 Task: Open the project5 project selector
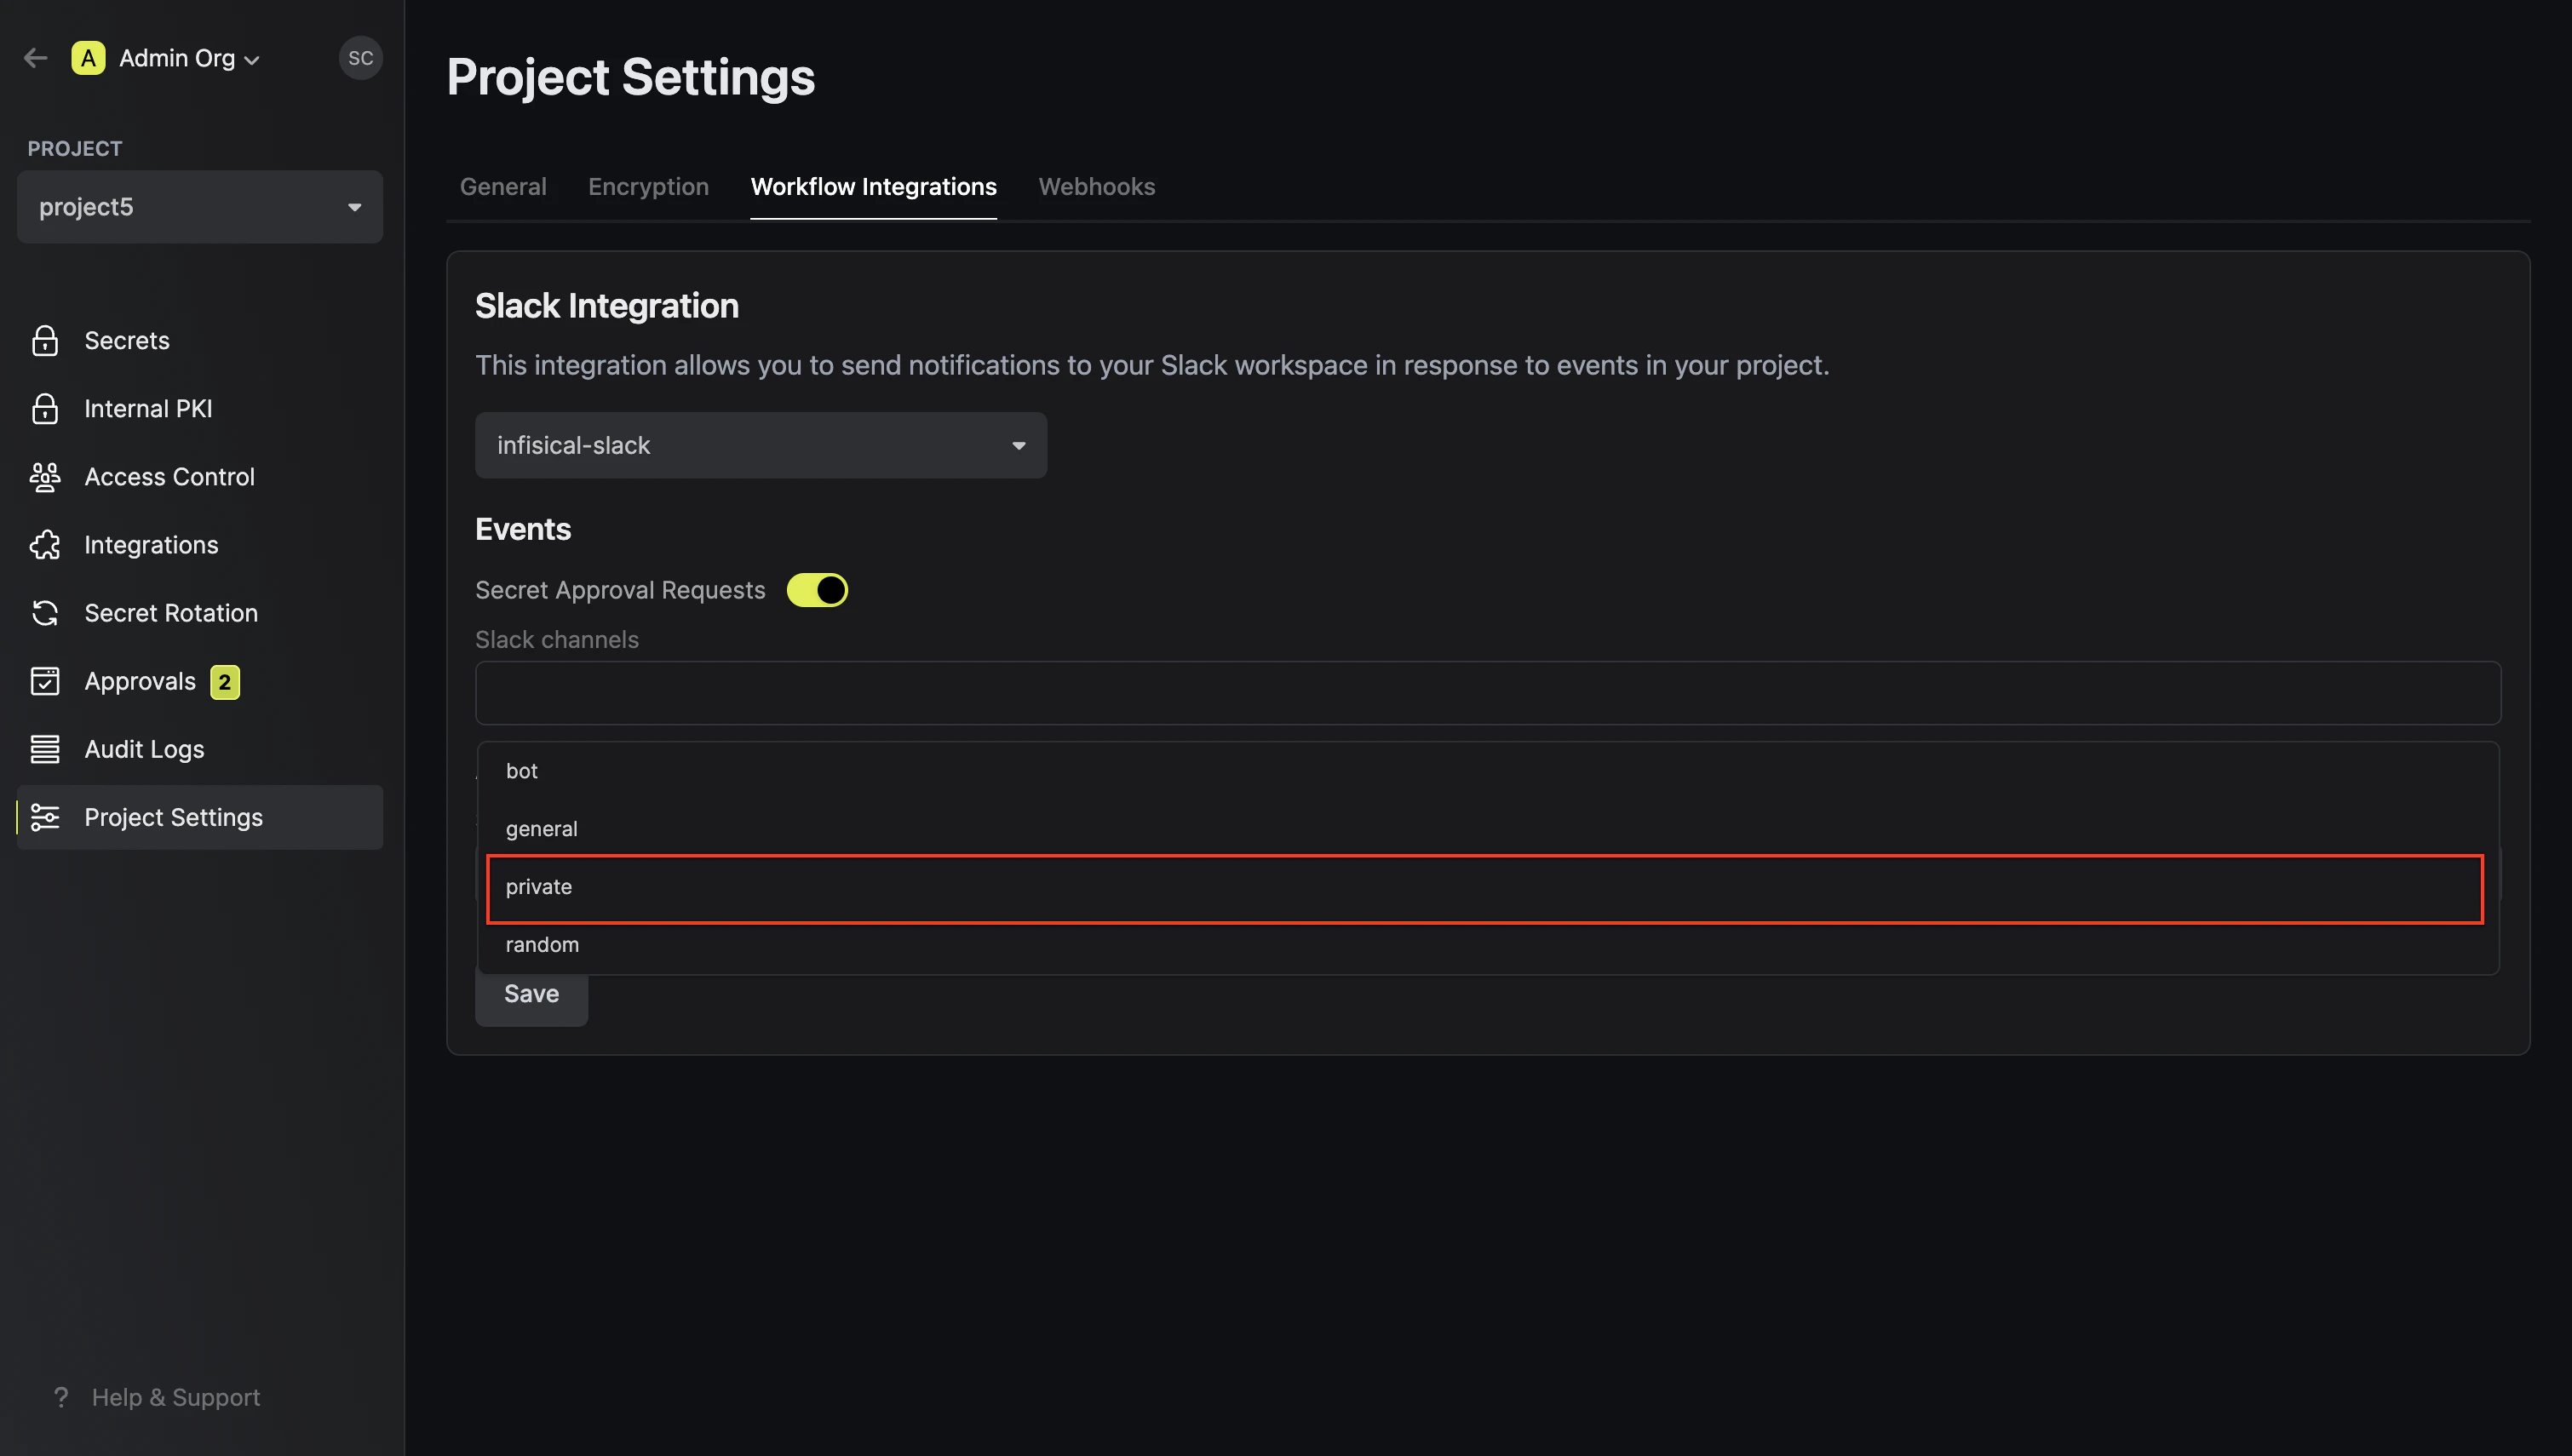click(200, 207)
